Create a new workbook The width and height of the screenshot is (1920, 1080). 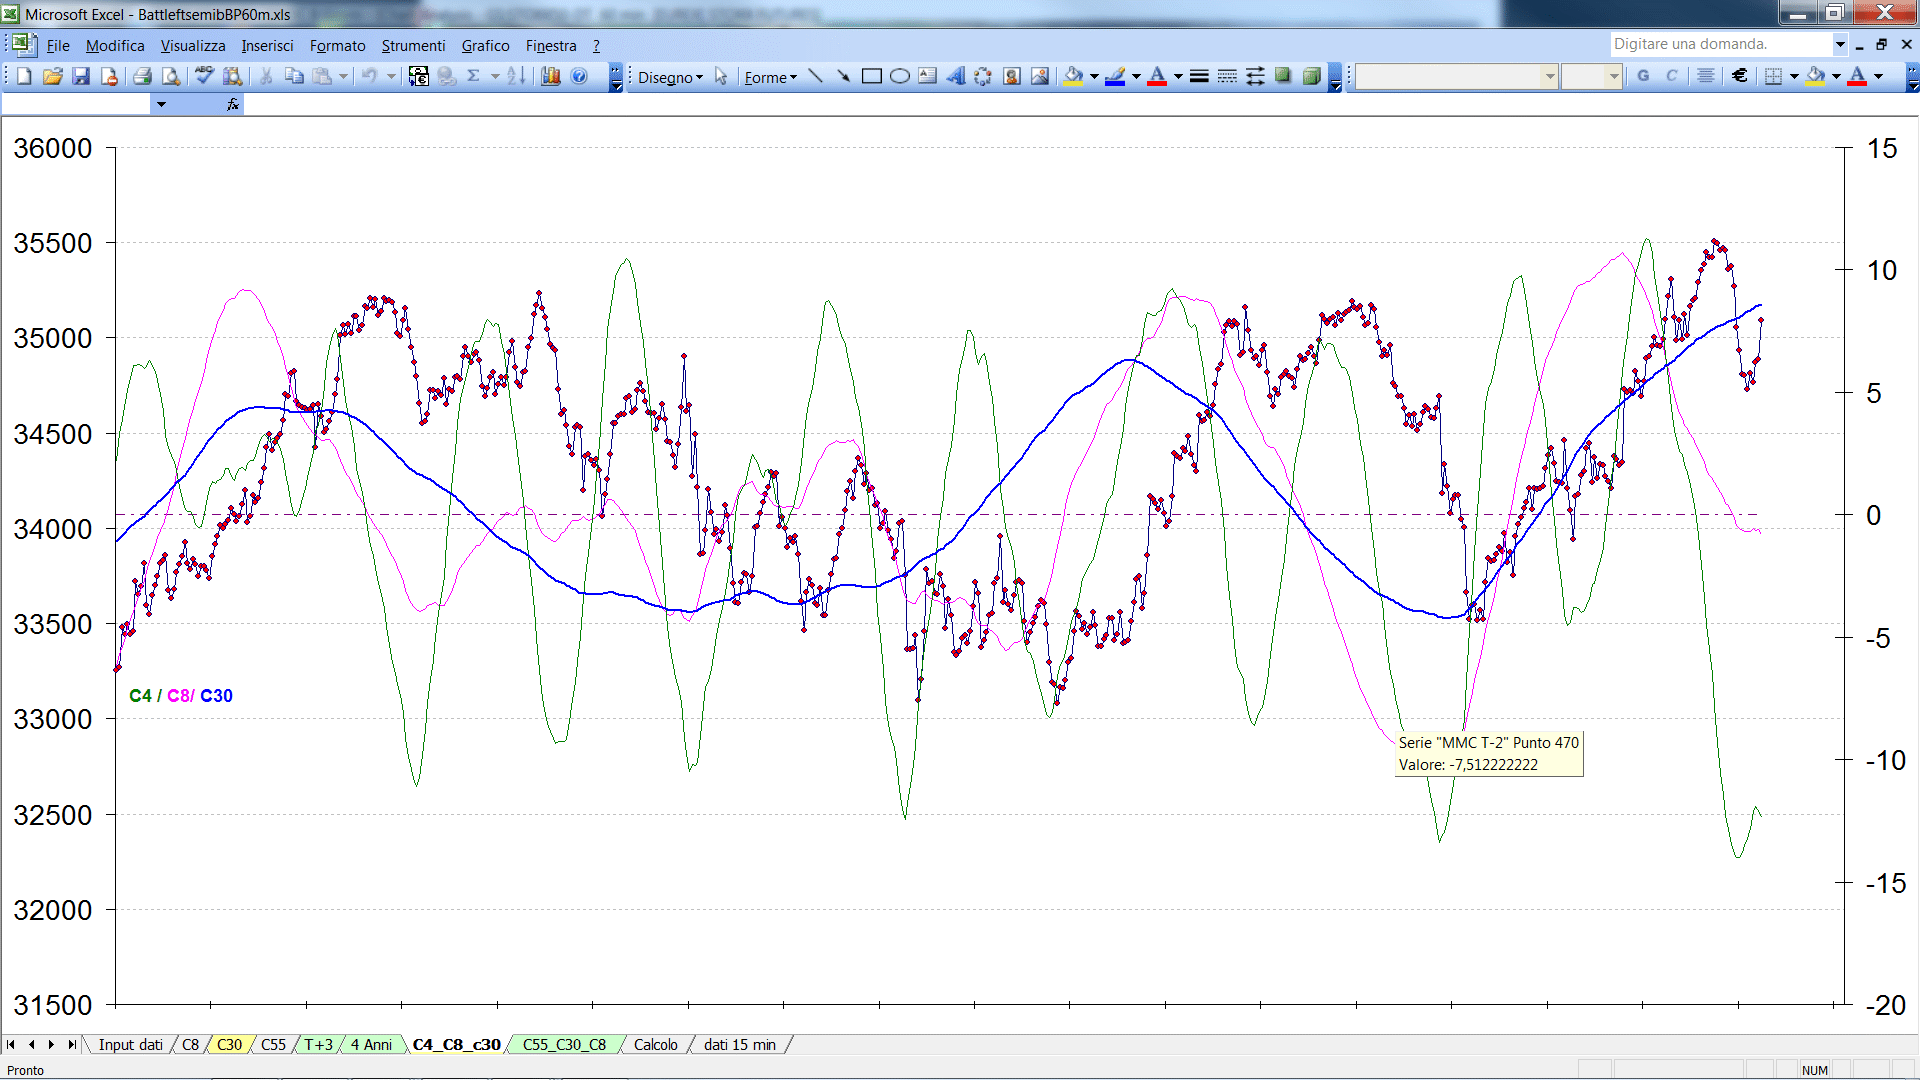(x=25, y=76)
